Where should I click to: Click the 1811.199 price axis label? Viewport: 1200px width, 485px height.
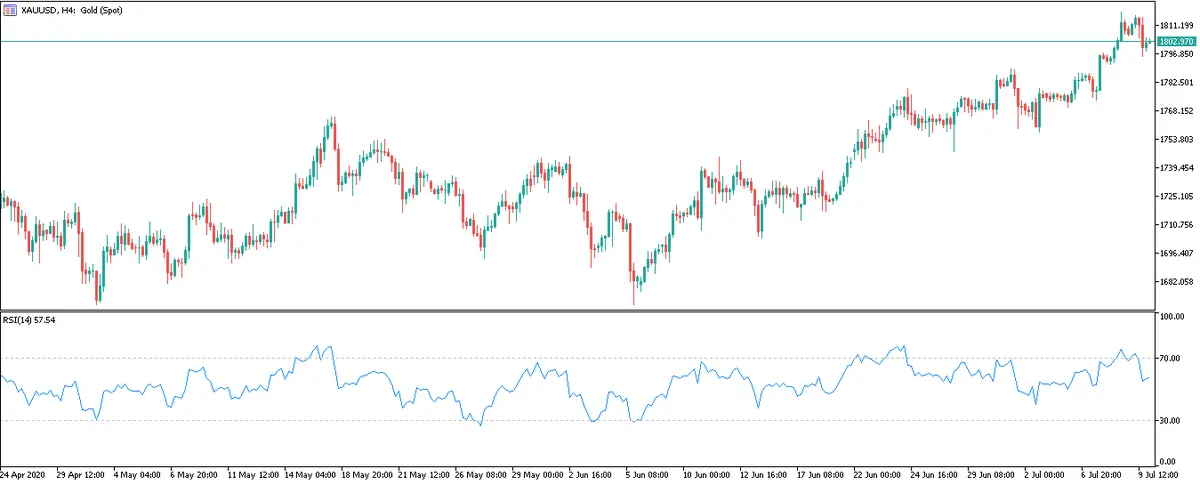[1176, 25]
